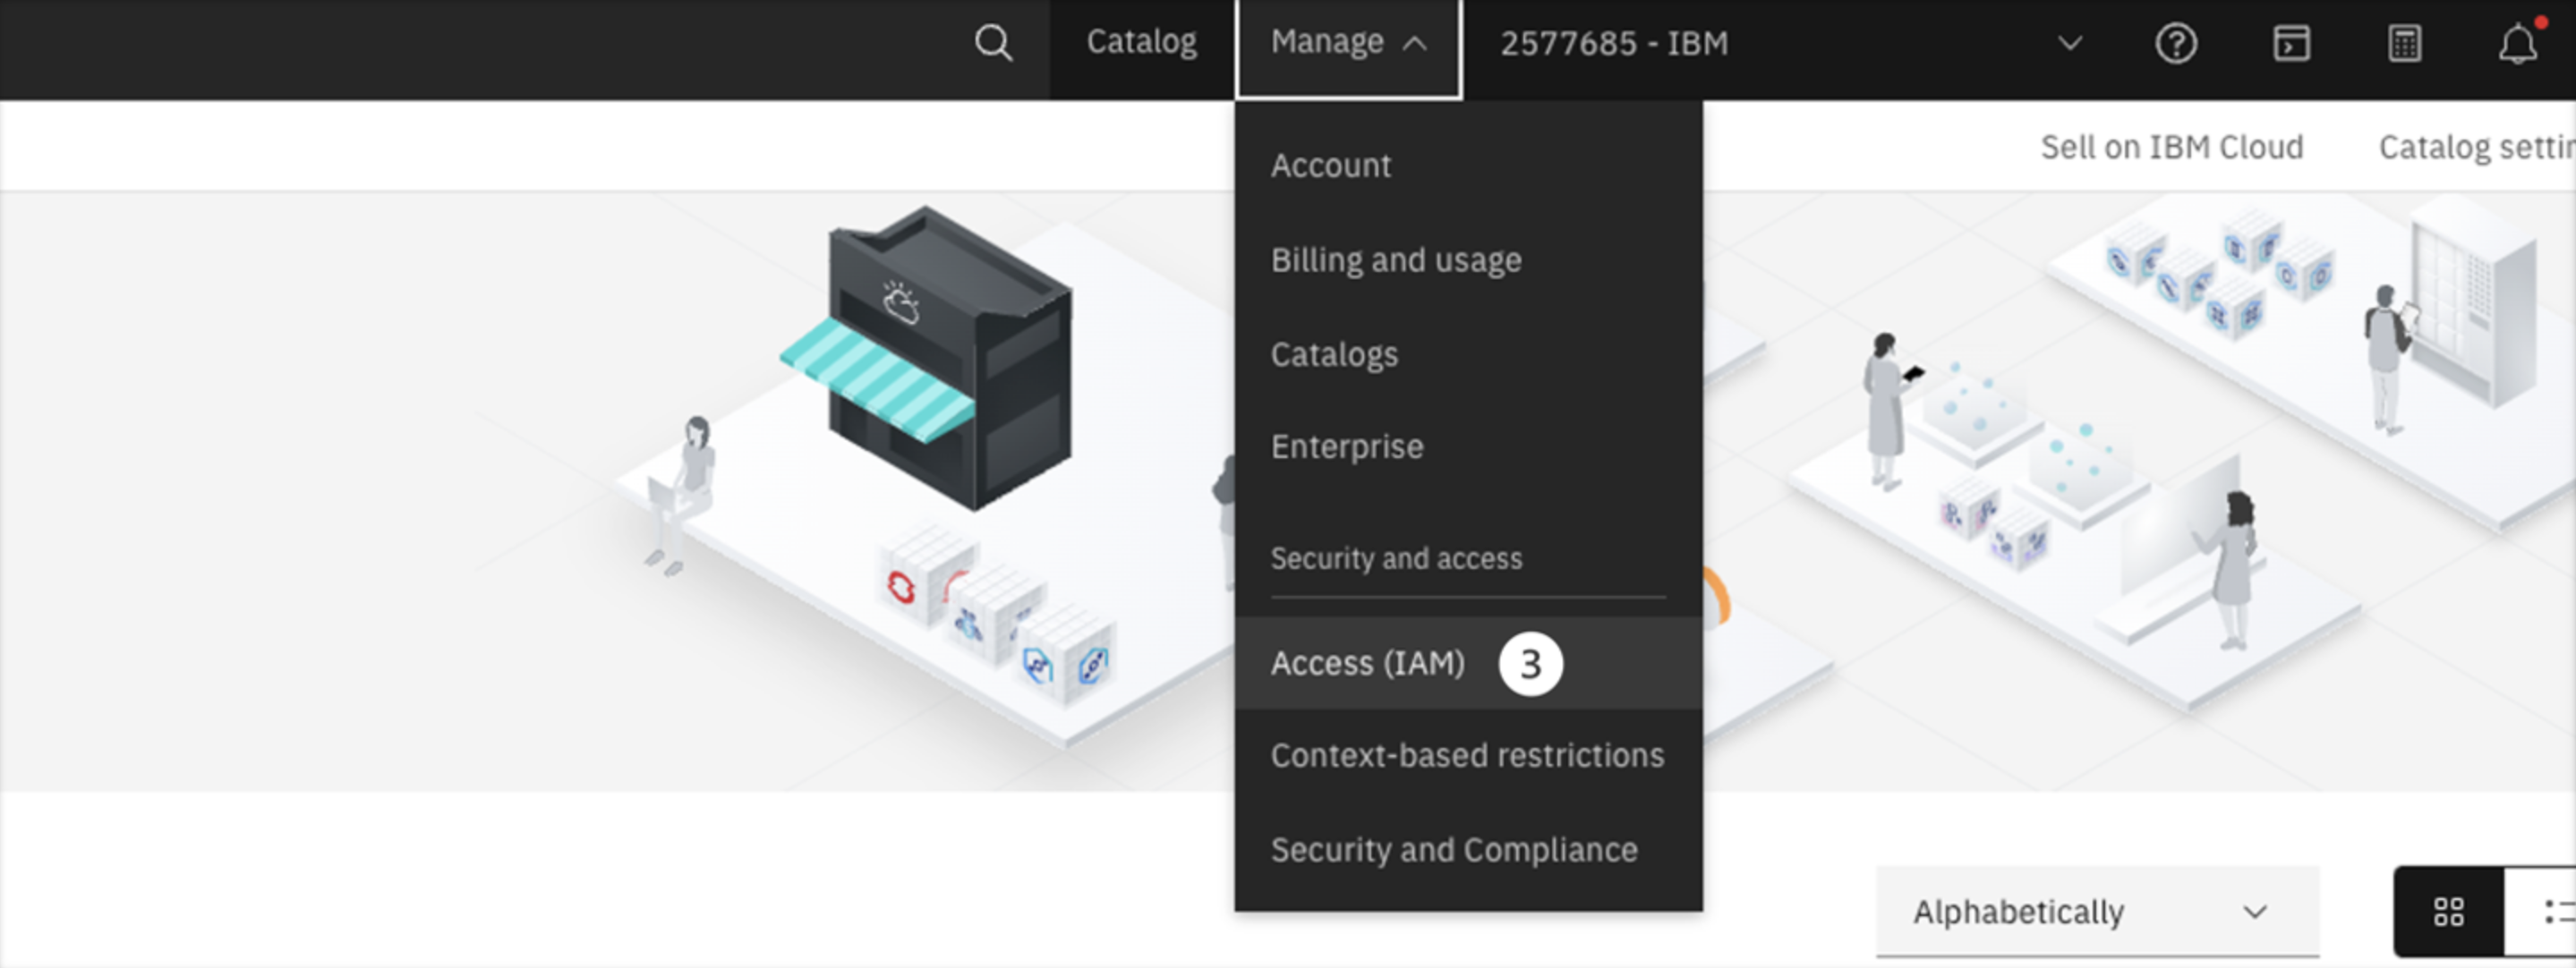Screen dimensions: 2576x968
Task: Select Account in Manage menu
Action: pos(1330,165)
